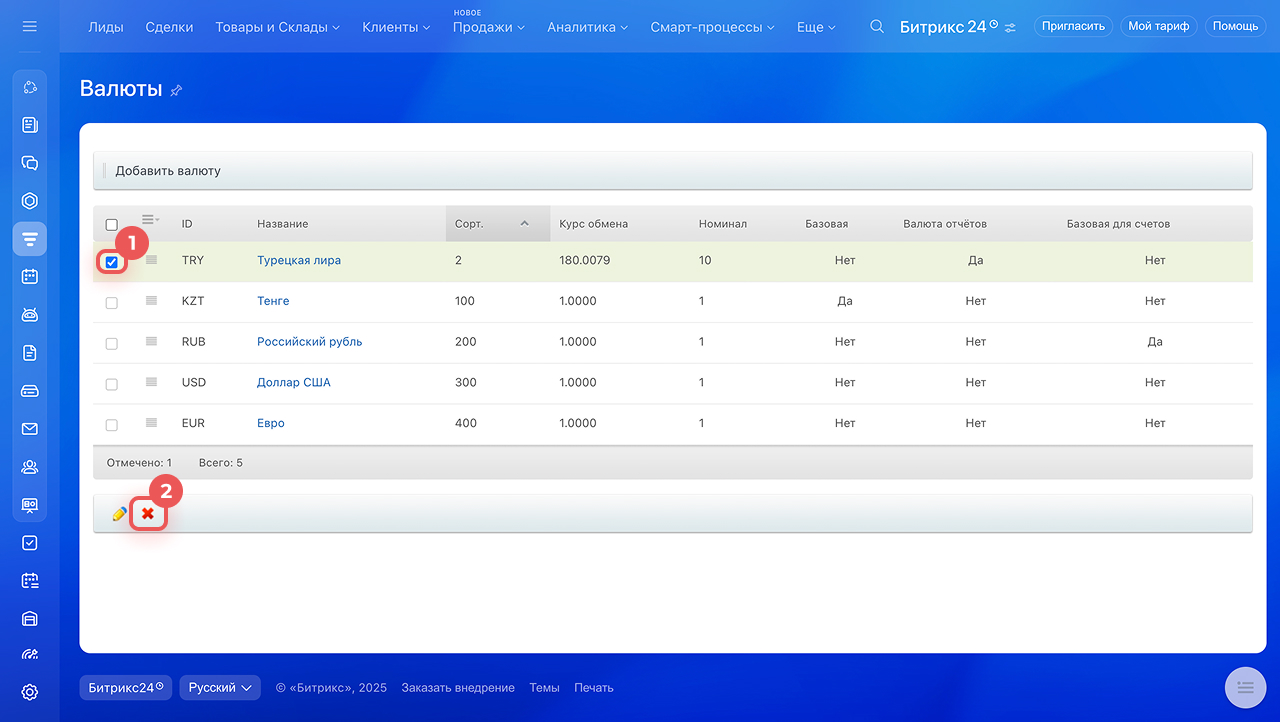This screenshot has width=1280, height=722.
Task: Expand the Товары и Склады menu
Action: [277, 27]
